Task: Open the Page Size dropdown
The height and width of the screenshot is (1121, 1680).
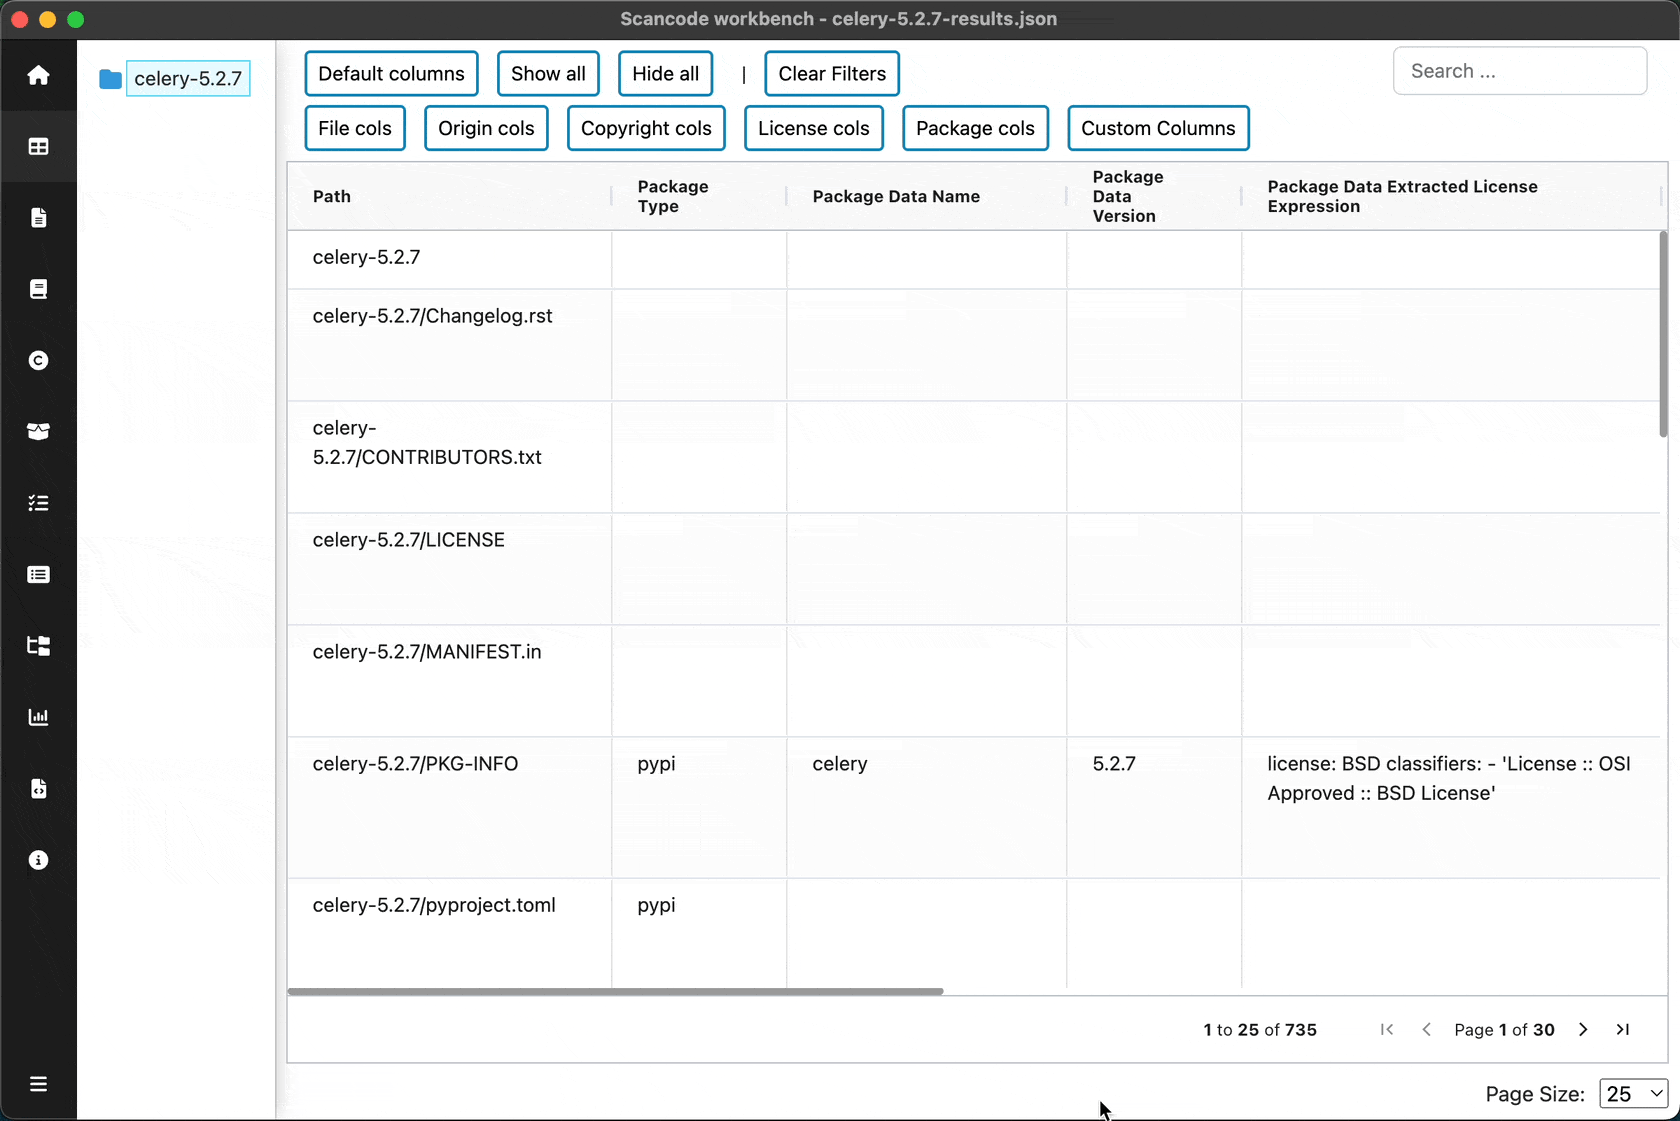Action: coord(1634,1094)
